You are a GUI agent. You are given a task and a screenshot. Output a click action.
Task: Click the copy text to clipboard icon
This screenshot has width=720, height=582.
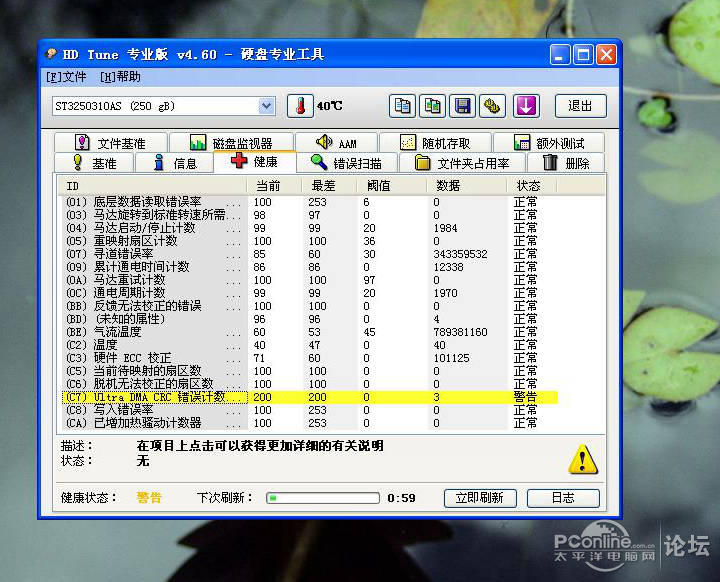click(x=403, y=106)
